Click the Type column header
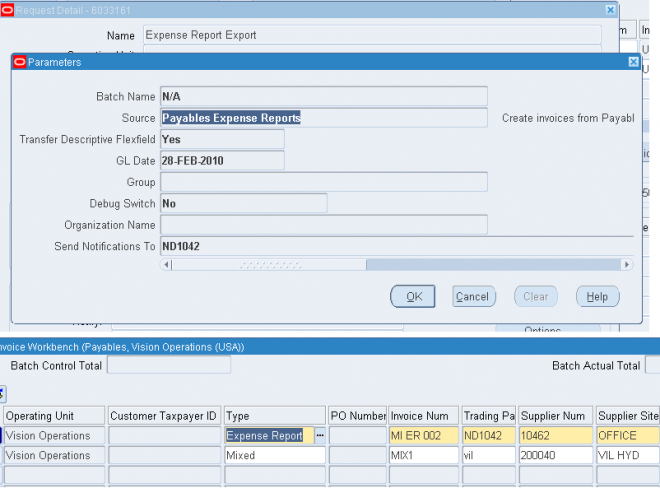Viewport: 660px width, 488px height. 275,416
